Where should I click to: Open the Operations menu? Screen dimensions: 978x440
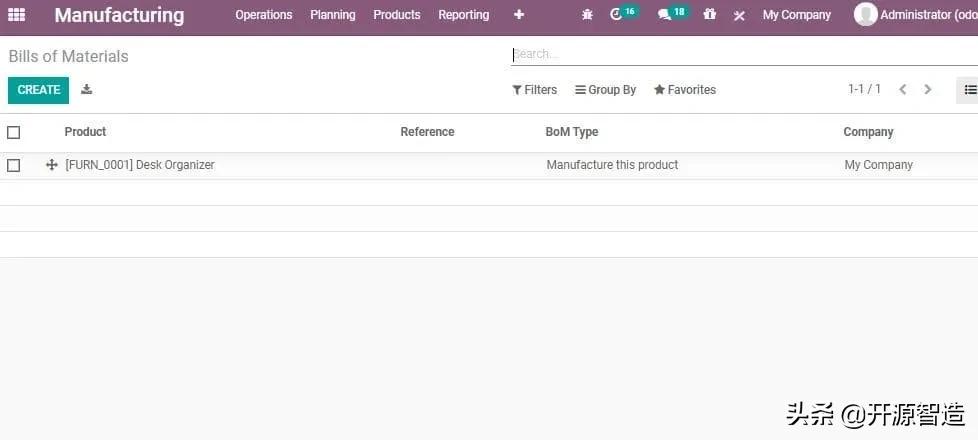[x=264, y=15]
